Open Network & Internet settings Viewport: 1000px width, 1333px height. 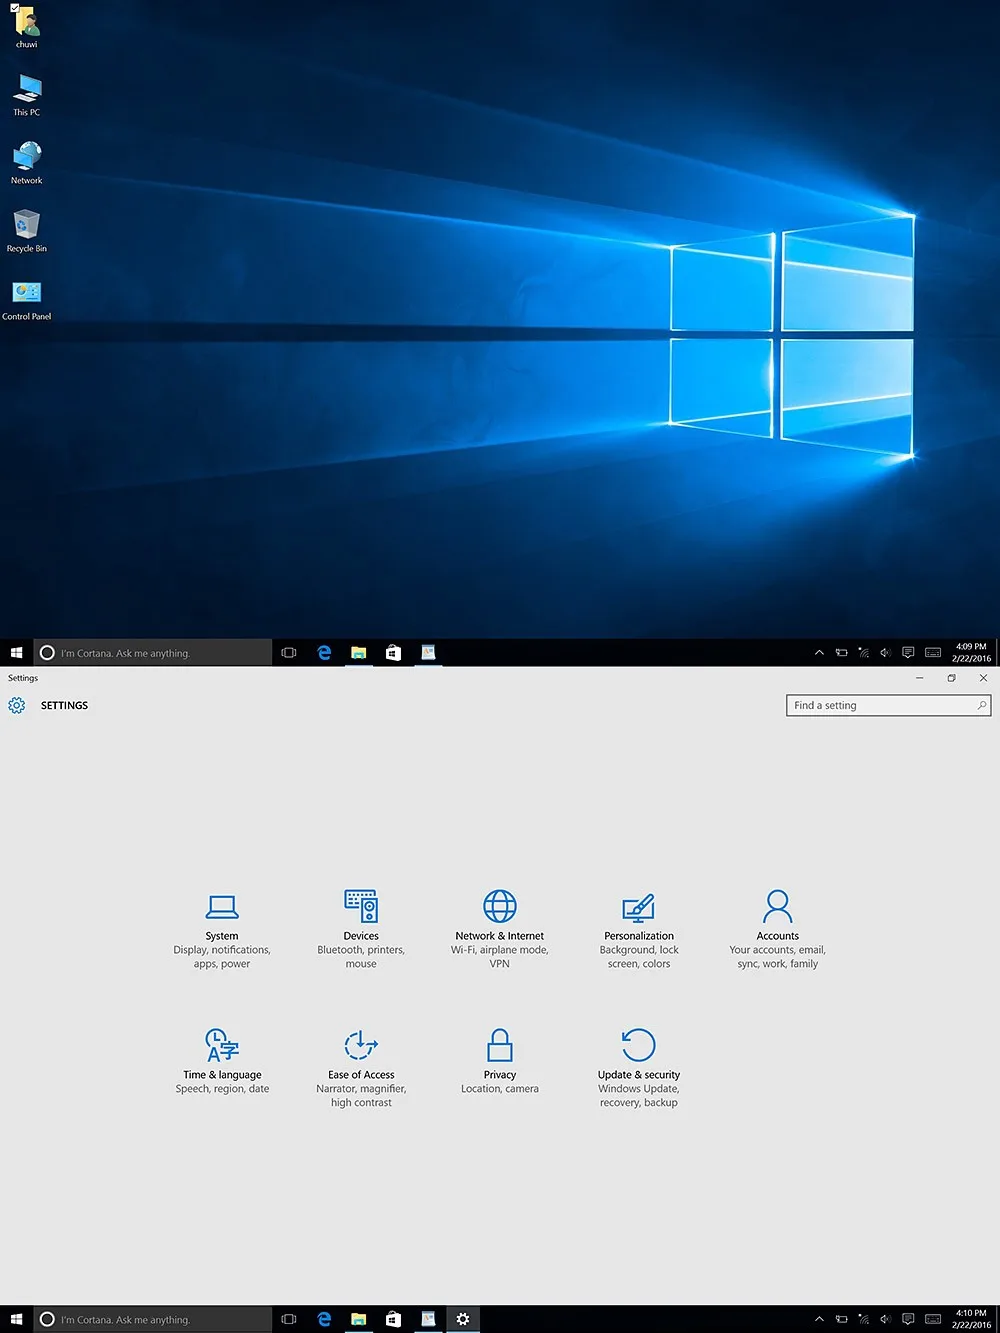pyautogui.click(x=500, y=931)
